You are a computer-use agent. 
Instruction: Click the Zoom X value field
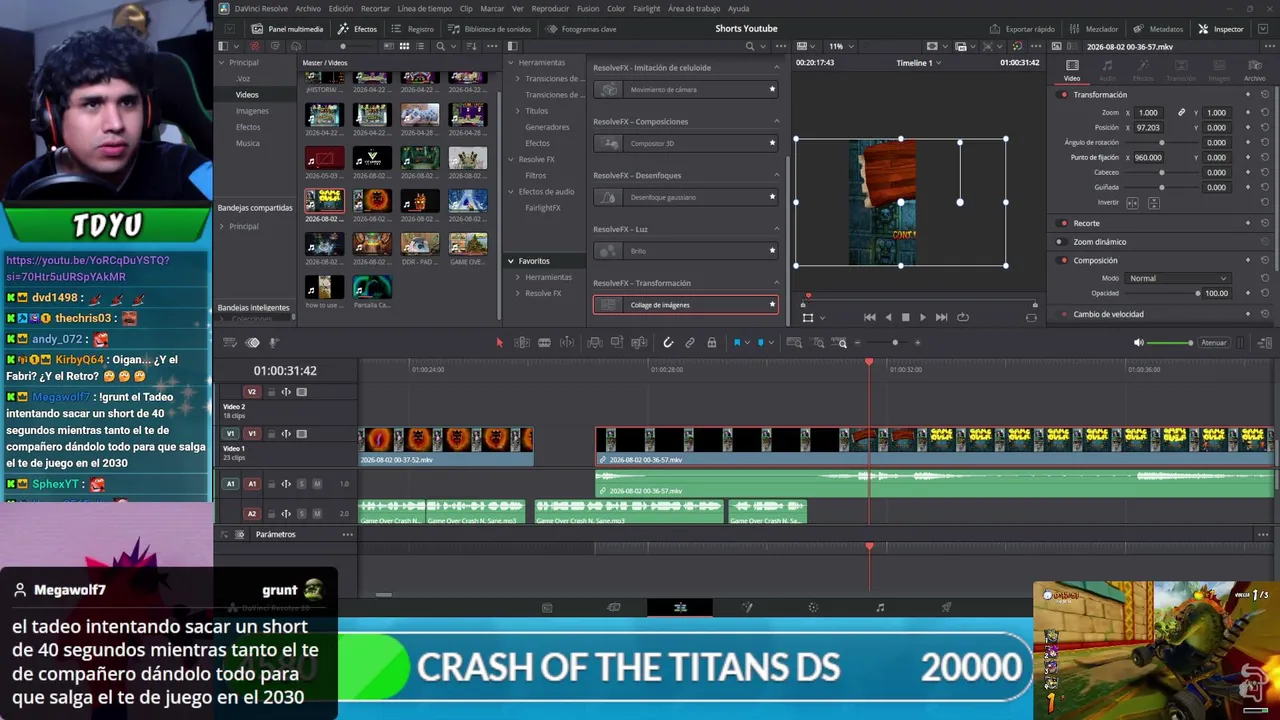click(1148, 113)
